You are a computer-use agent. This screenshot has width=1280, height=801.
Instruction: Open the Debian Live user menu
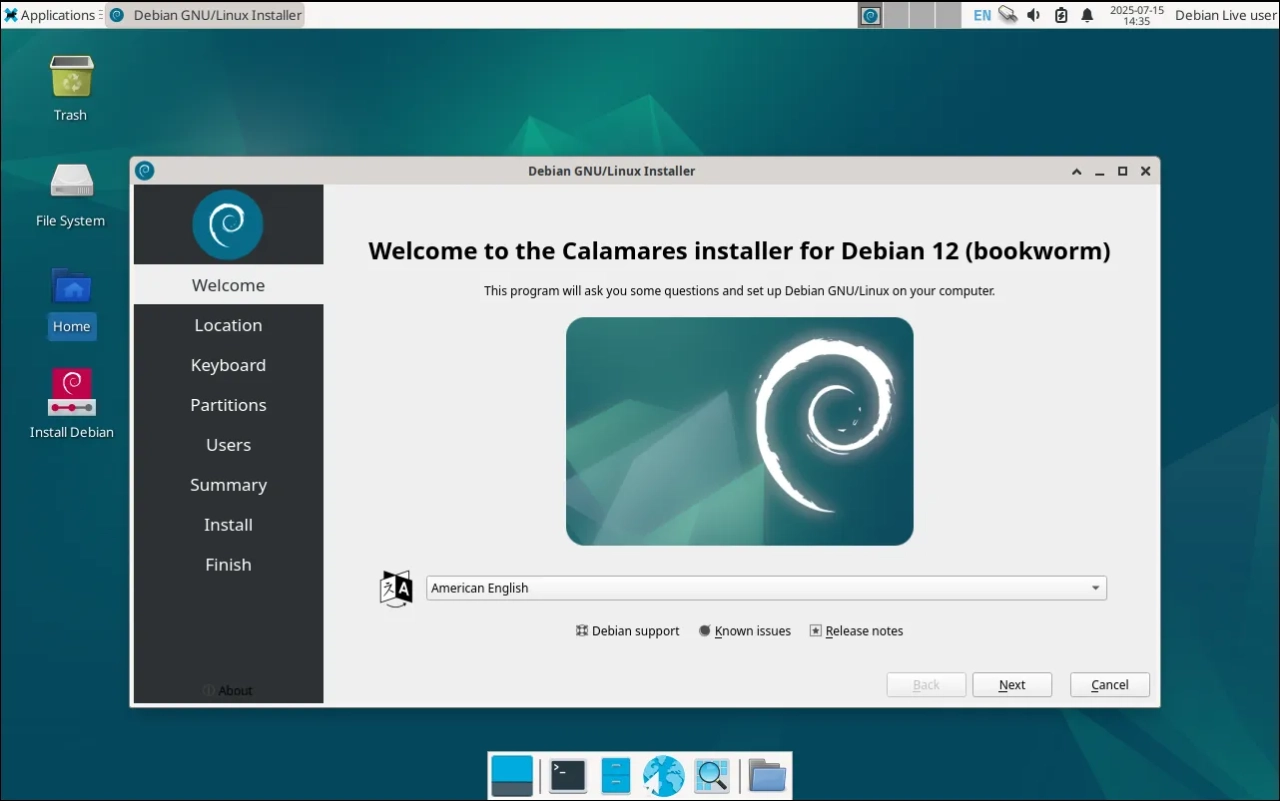(1225, 15)
